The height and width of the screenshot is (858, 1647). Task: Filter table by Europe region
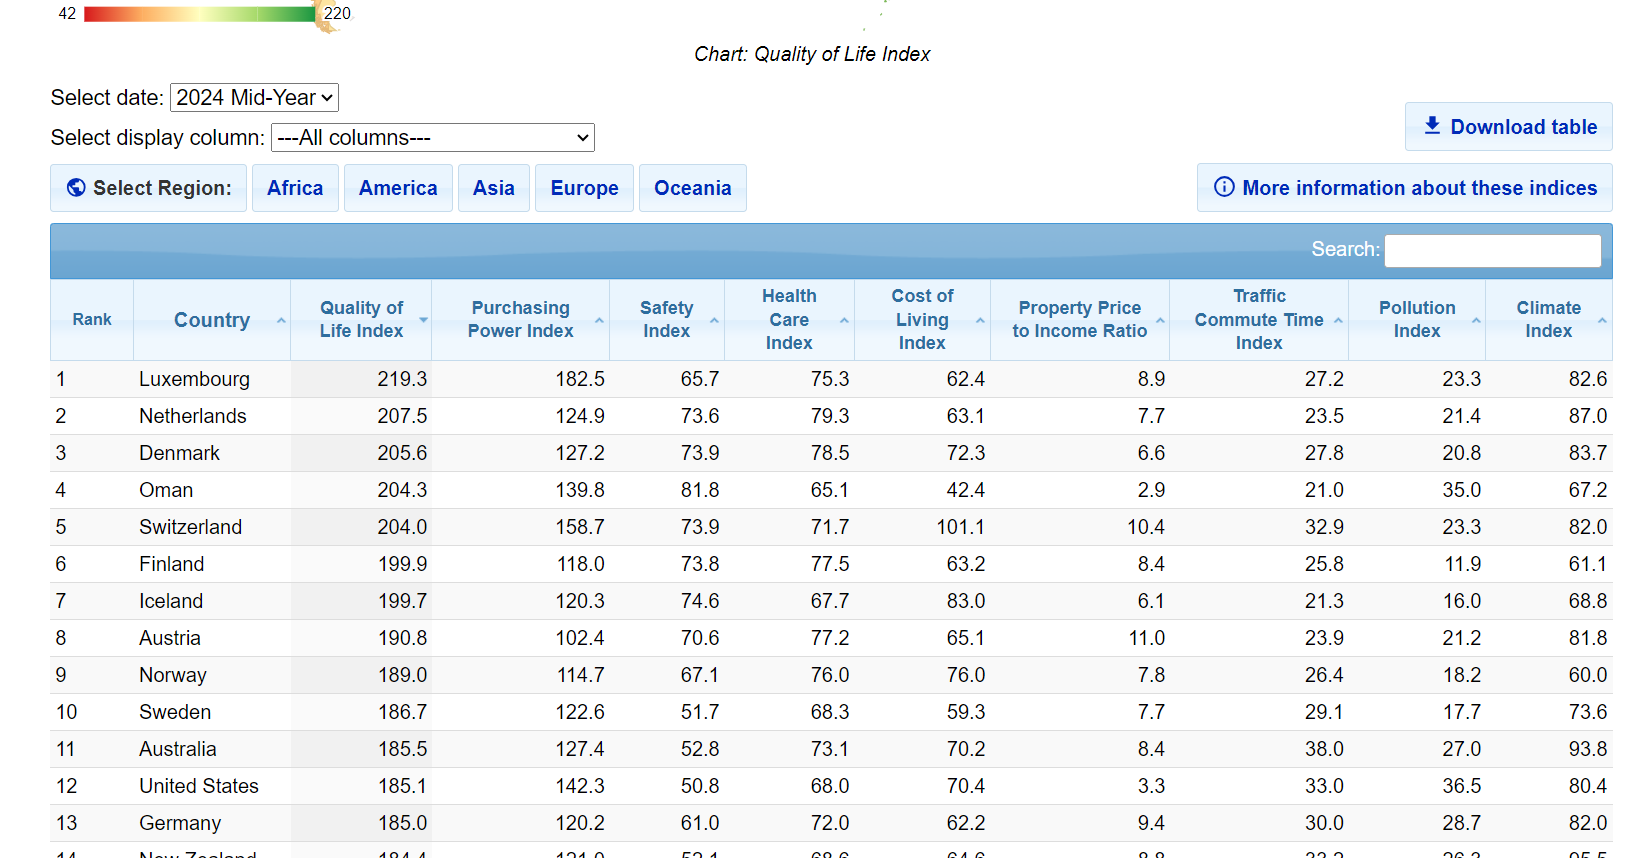pyautogui.click(x=584, y=188)
